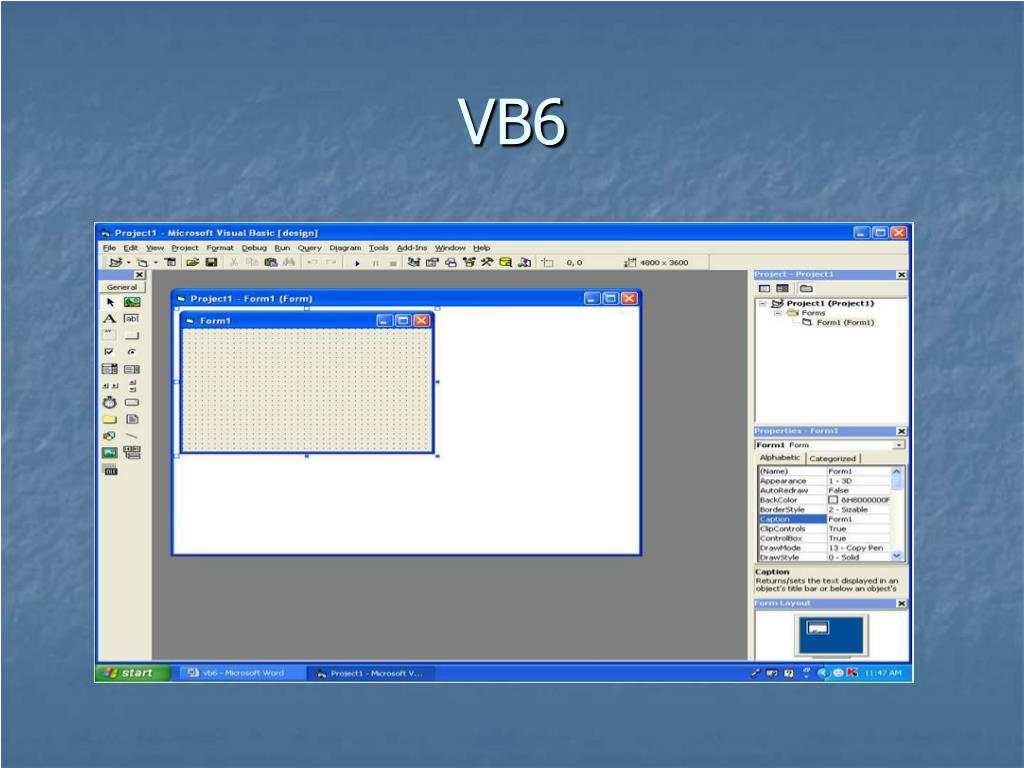Click the form thumbnail in Form Layout
This screenshot has height=768, width=1024.
click(818, 628)
